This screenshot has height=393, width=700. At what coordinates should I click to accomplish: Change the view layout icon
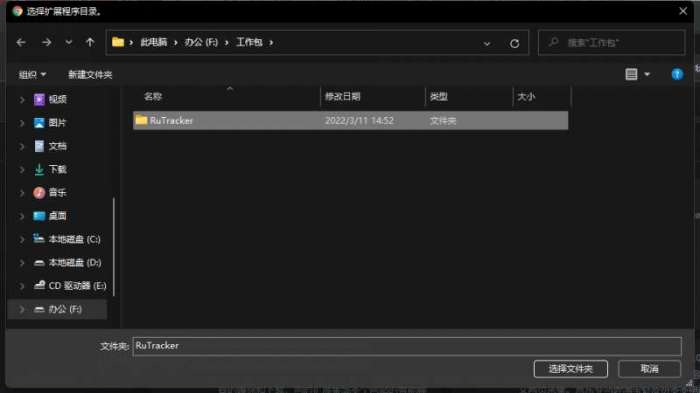coord(631,74)
